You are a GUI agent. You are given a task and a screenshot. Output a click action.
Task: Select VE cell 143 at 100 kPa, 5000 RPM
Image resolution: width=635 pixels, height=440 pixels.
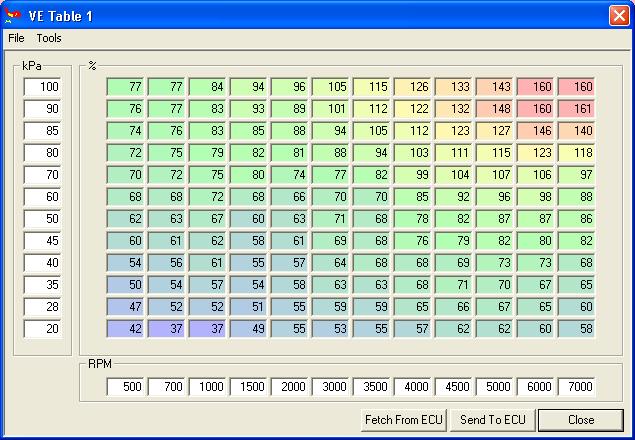[x=494, y=87]
